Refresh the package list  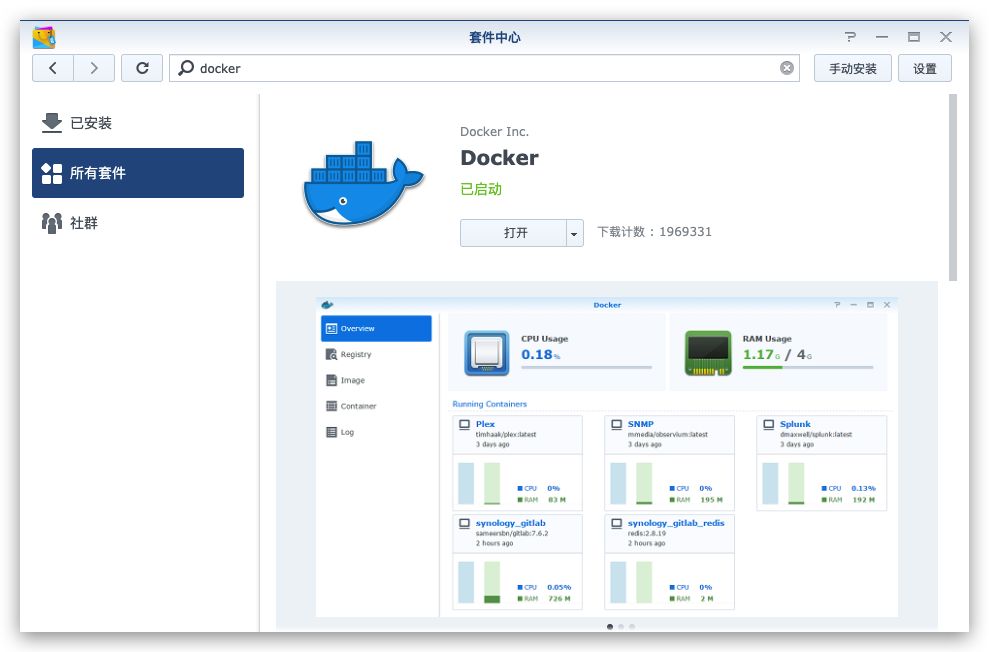point(140,68)
